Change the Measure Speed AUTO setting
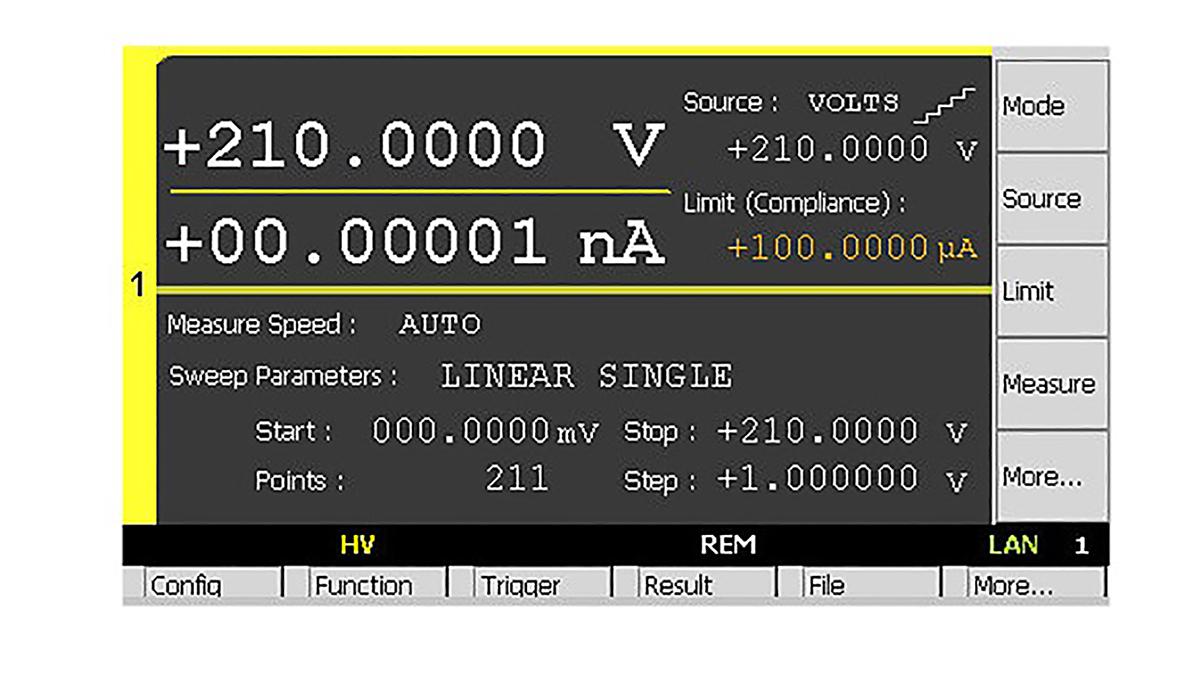This screenshot has width=1200, height=675. 440,325
